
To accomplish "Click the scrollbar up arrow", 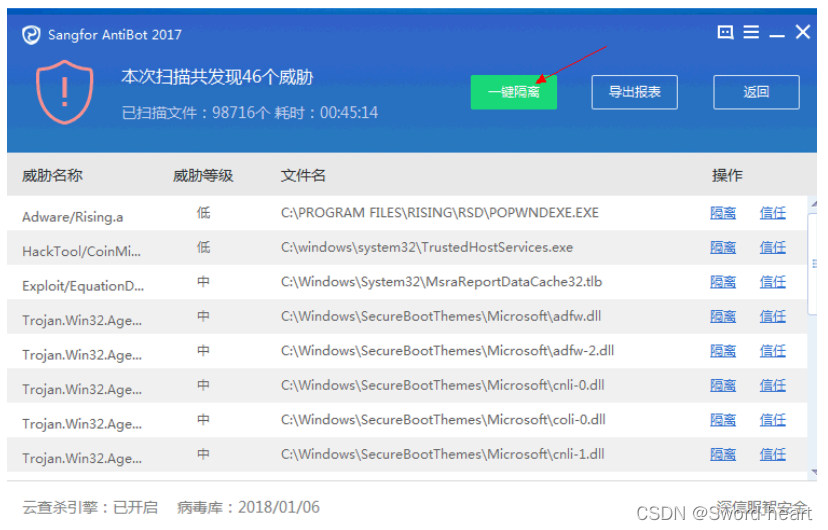I will tap(814, 204).
